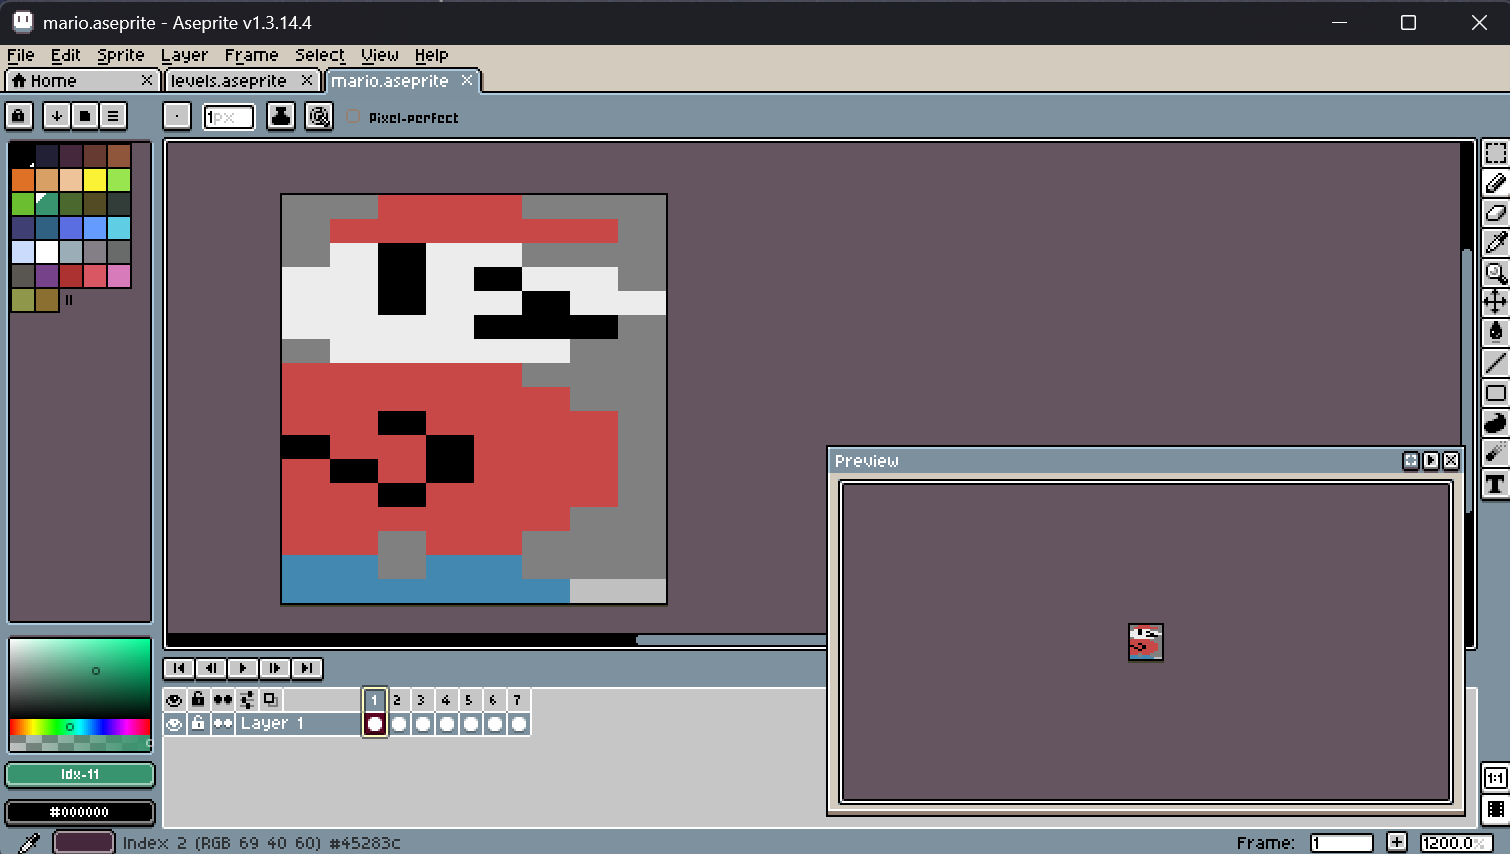
Task: Select the cel at frame 5
Action: click(x=470, y=724)
